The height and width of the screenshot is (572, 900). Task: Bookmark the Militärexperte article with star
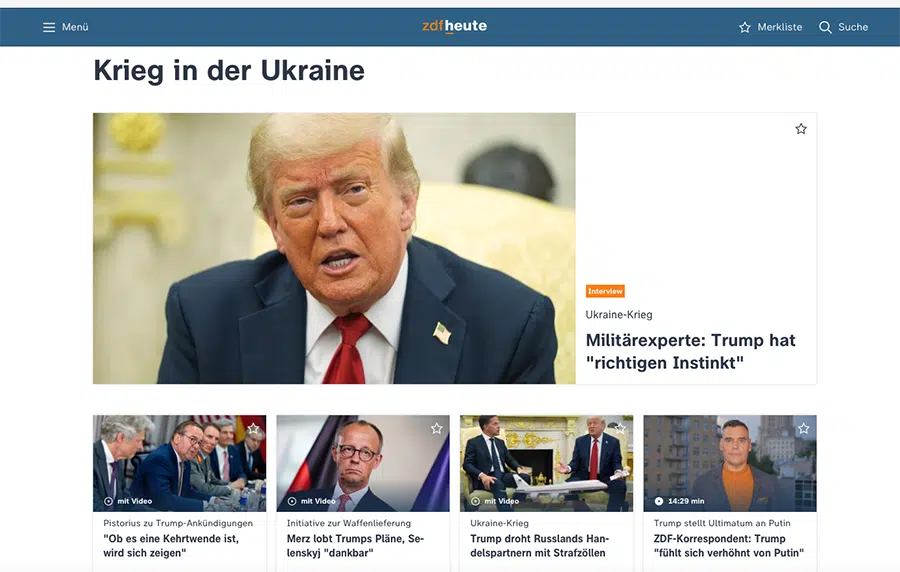tap(801, 129)
